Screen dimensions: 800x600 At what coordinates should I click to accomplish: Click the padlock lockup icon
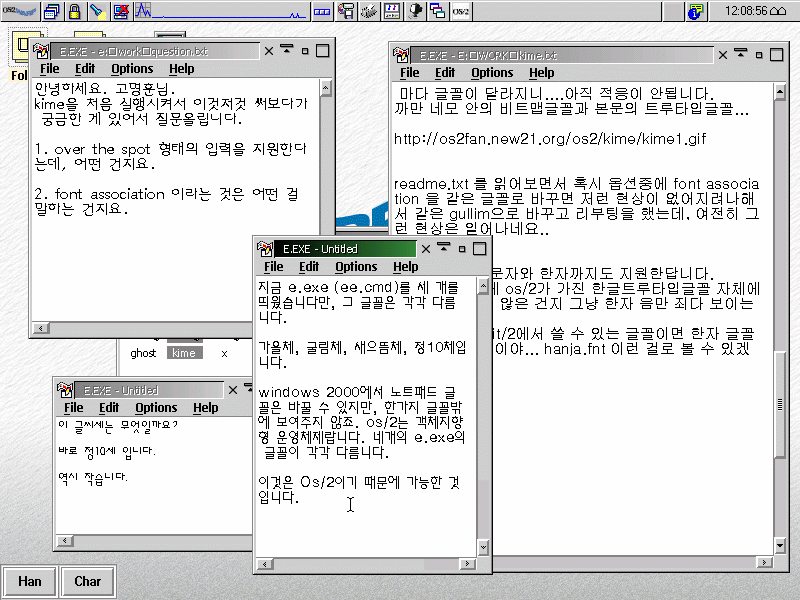tap(75, 11)
